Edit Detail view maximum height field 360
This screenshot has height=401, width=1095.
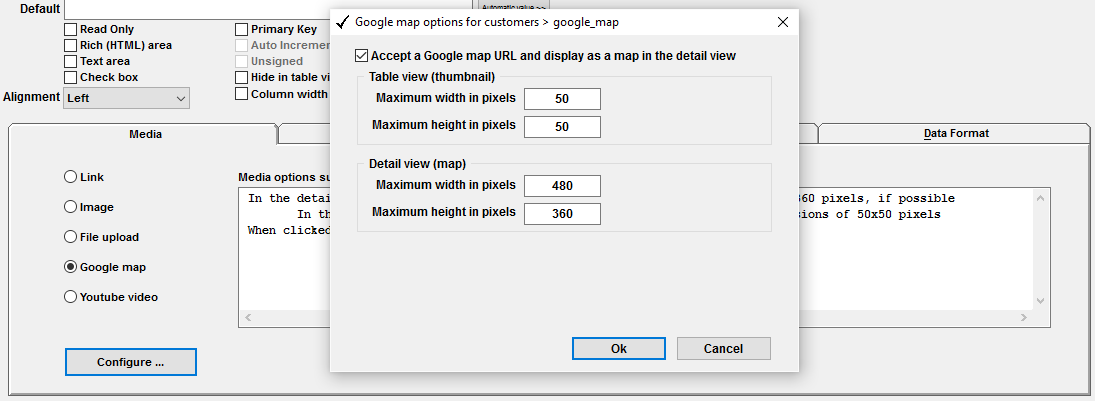[562, 214]
